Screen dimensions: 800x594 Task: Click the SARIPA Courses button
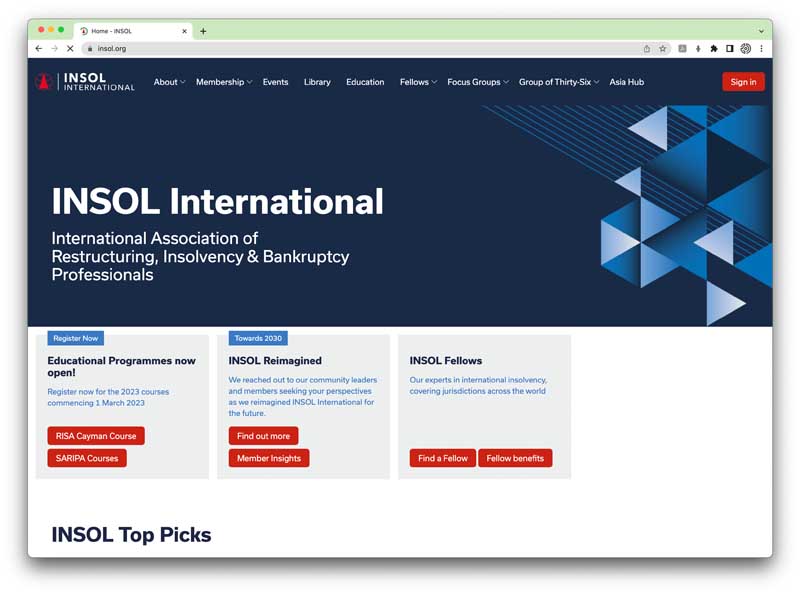coord(87,458)
